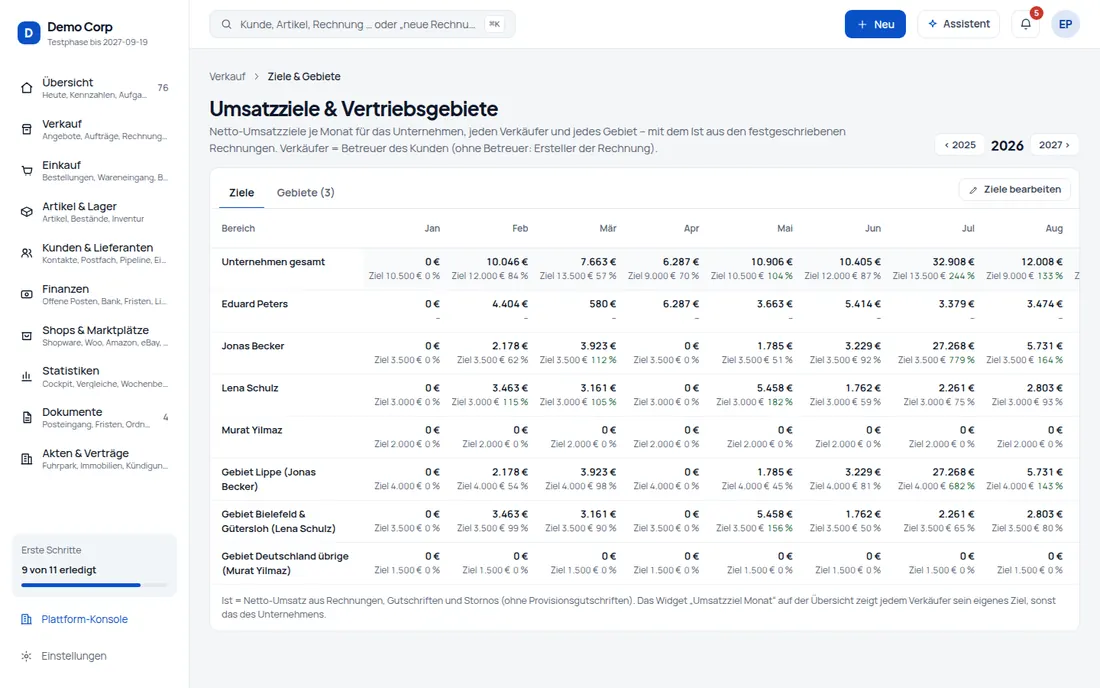1100x688 pixels.
Task: Click the Plattform-Konsole icon
Action: click(x=27, y=619)
